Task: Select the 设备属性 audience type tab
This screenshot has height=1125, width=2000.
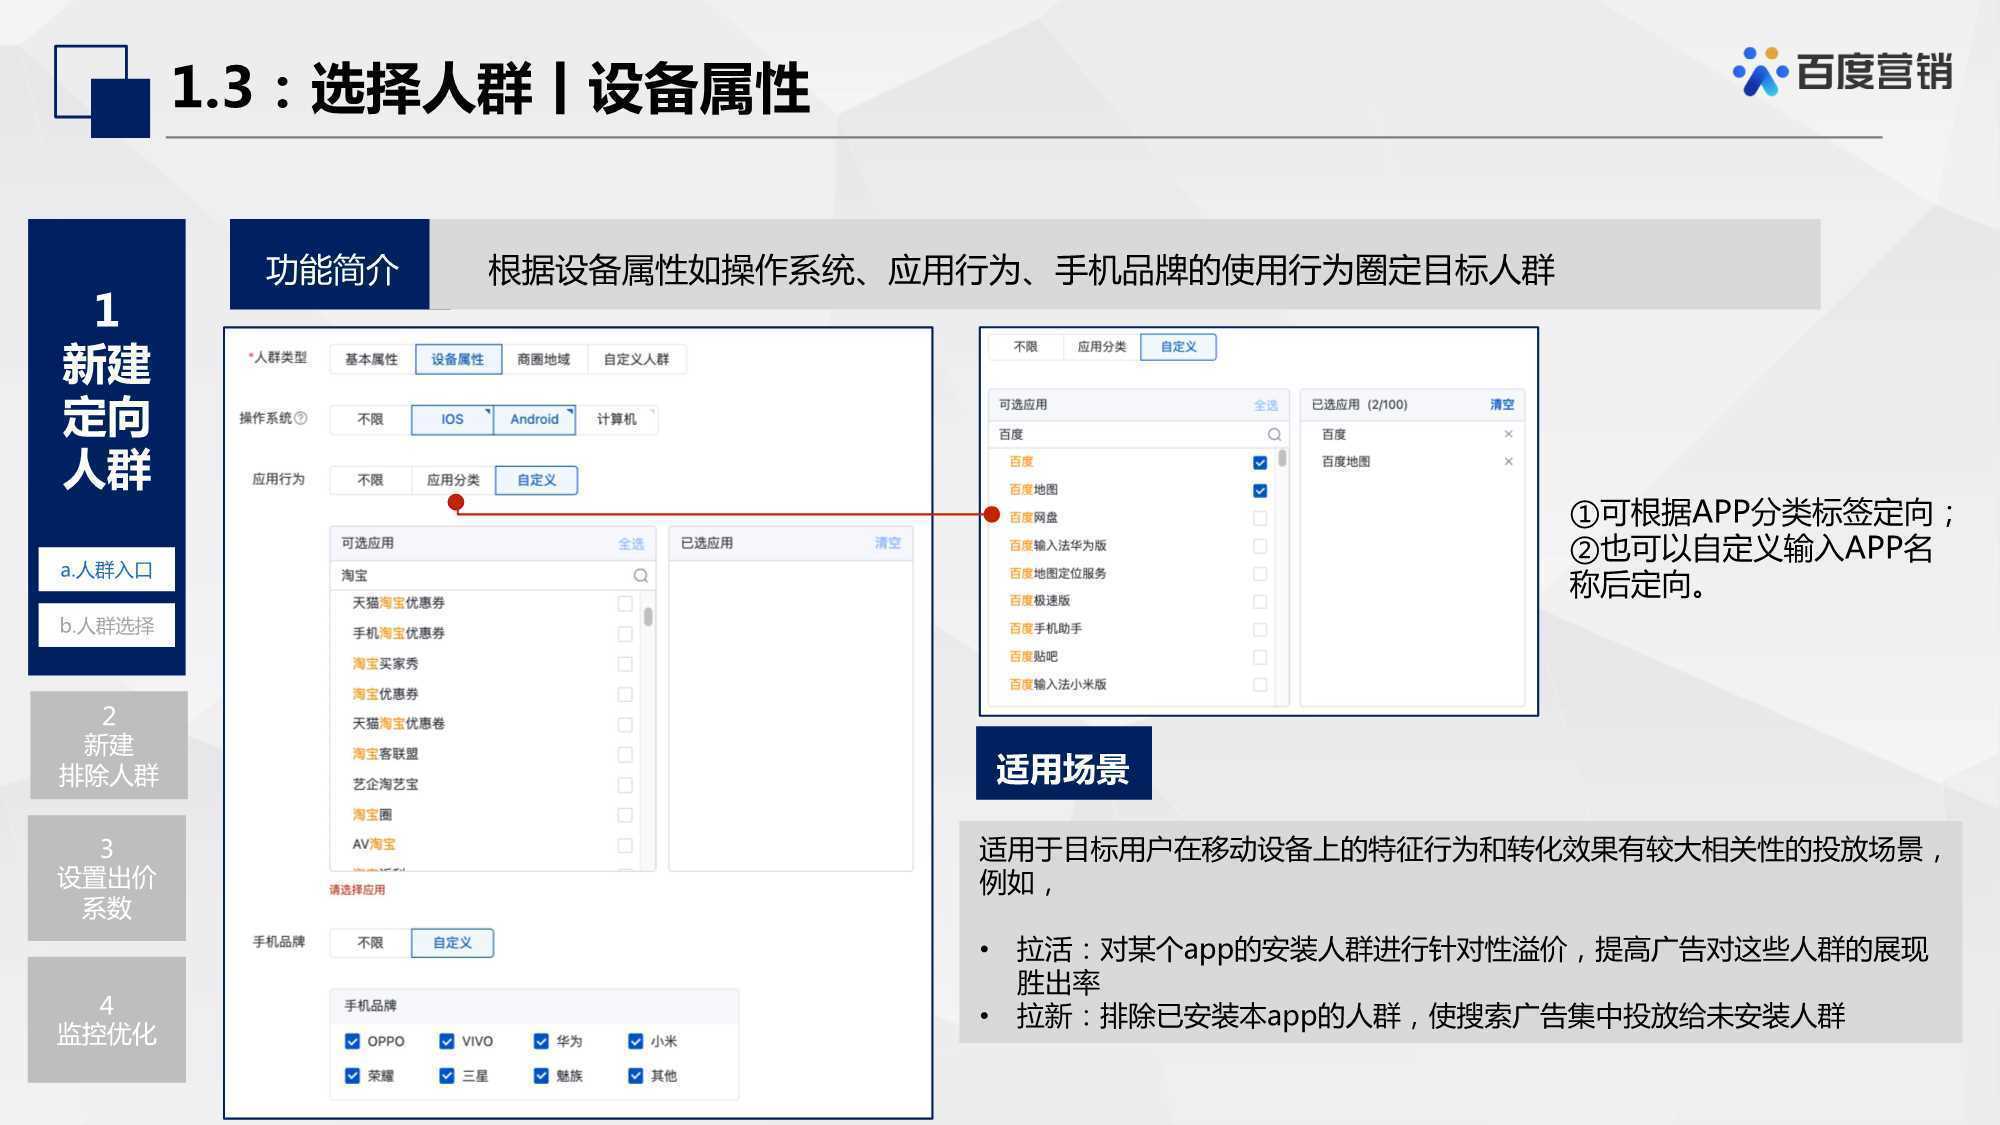Action: [x=457, y=359]
